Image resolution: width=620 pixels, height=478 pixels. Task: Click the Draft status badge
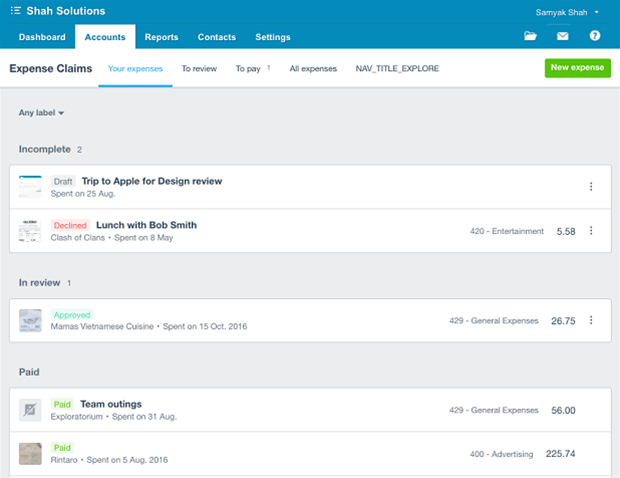(63, 181)
